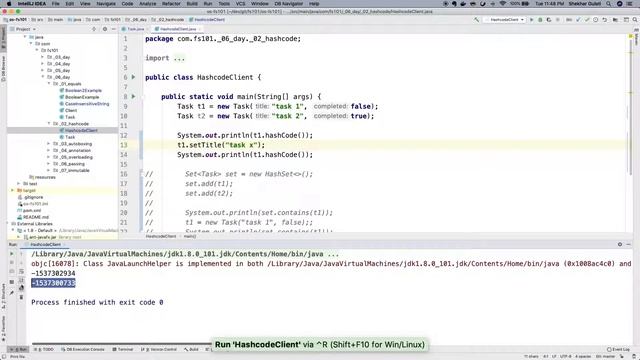Click run gutter arrow beside main method

coord(133,96)
